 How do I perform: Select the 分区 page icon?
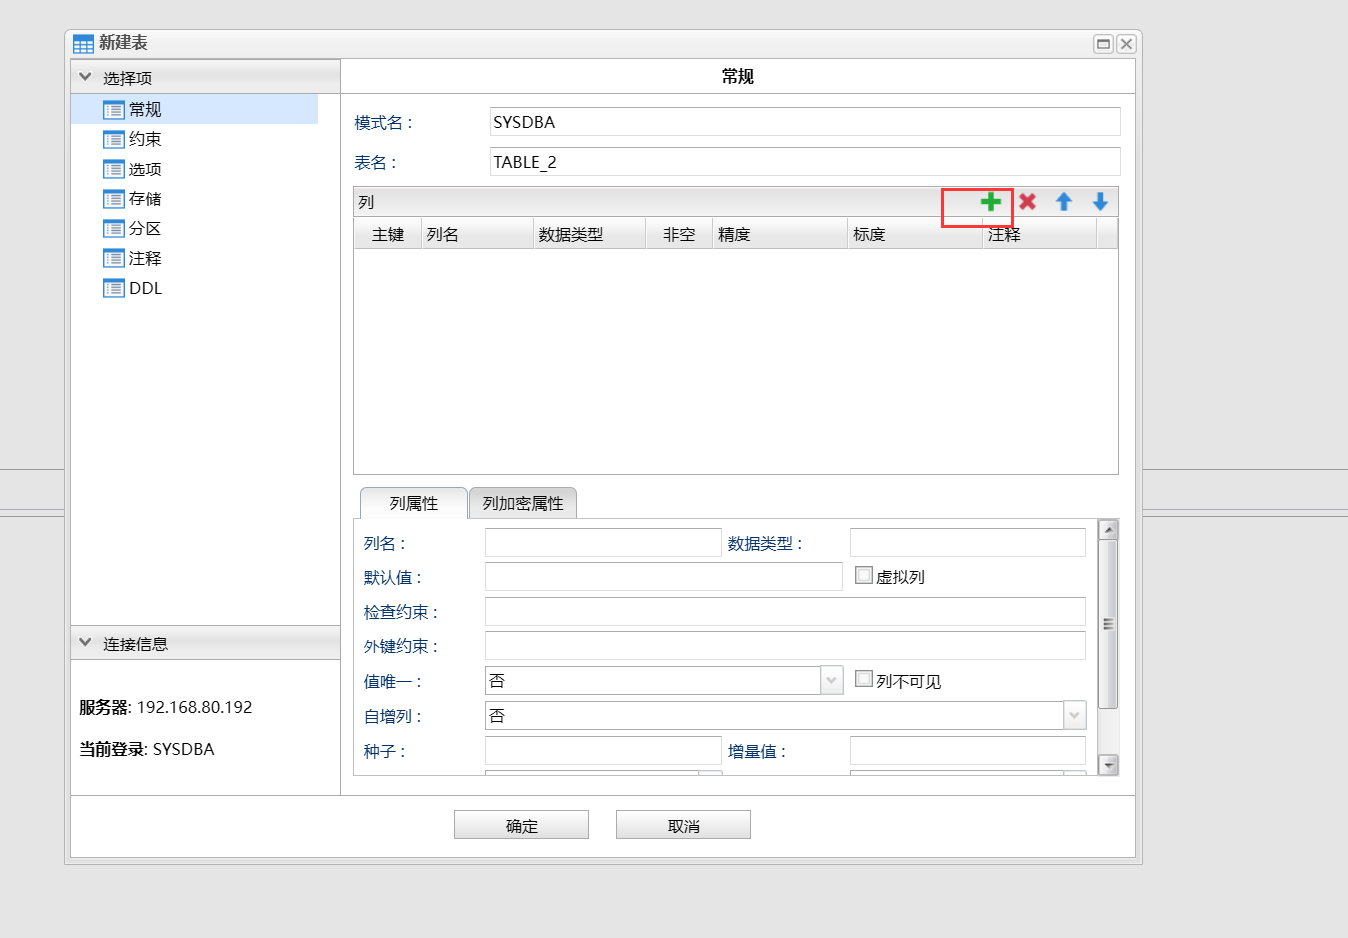pos(114,228)
